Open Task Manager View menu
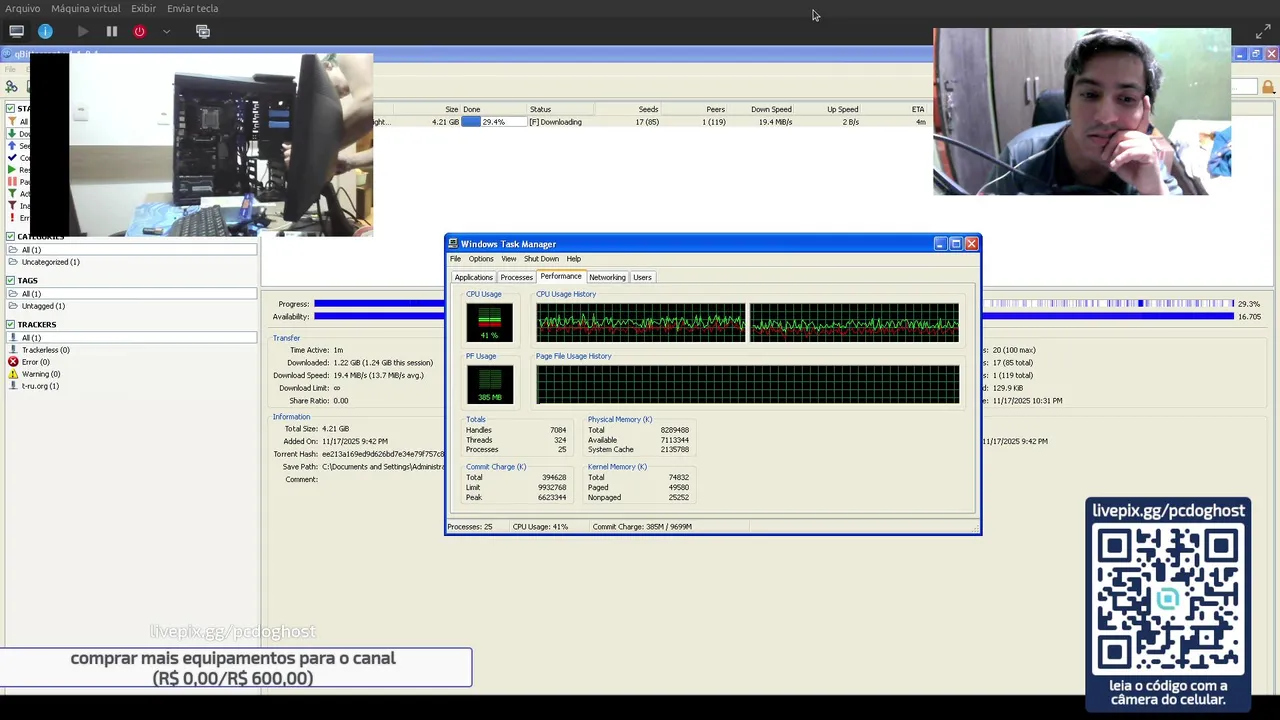Screen dimensions: 1280x720 point(509,259)
